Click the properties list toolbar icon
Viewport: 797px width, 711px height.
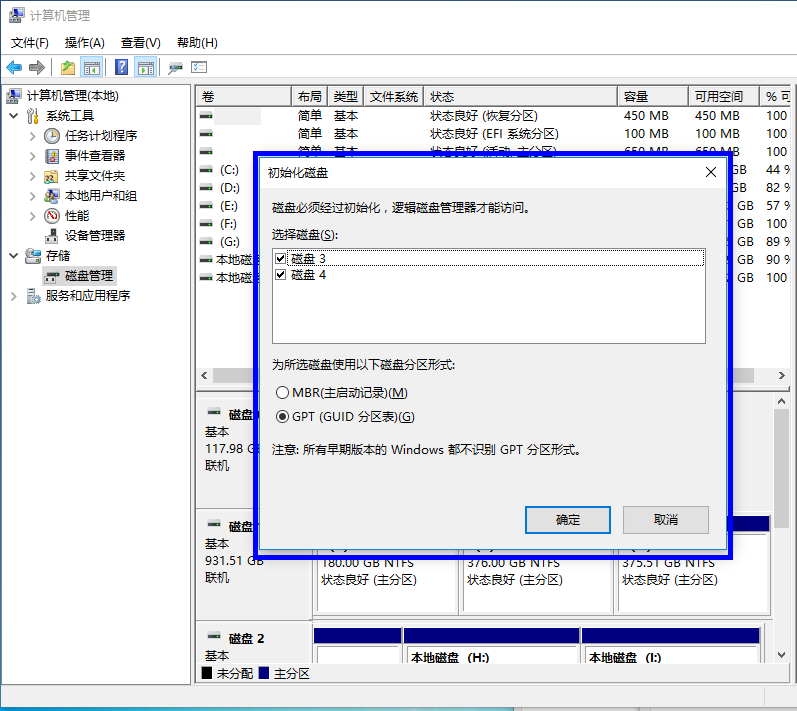pos(199,67)
